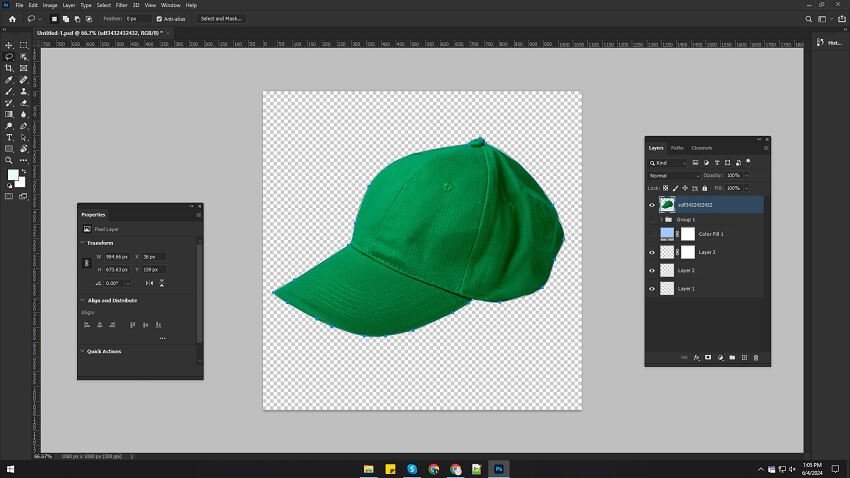This screenshot has height=478, width=850.
Task: Click the Add to selection mode icon
Action: click(x=66, y=19)
